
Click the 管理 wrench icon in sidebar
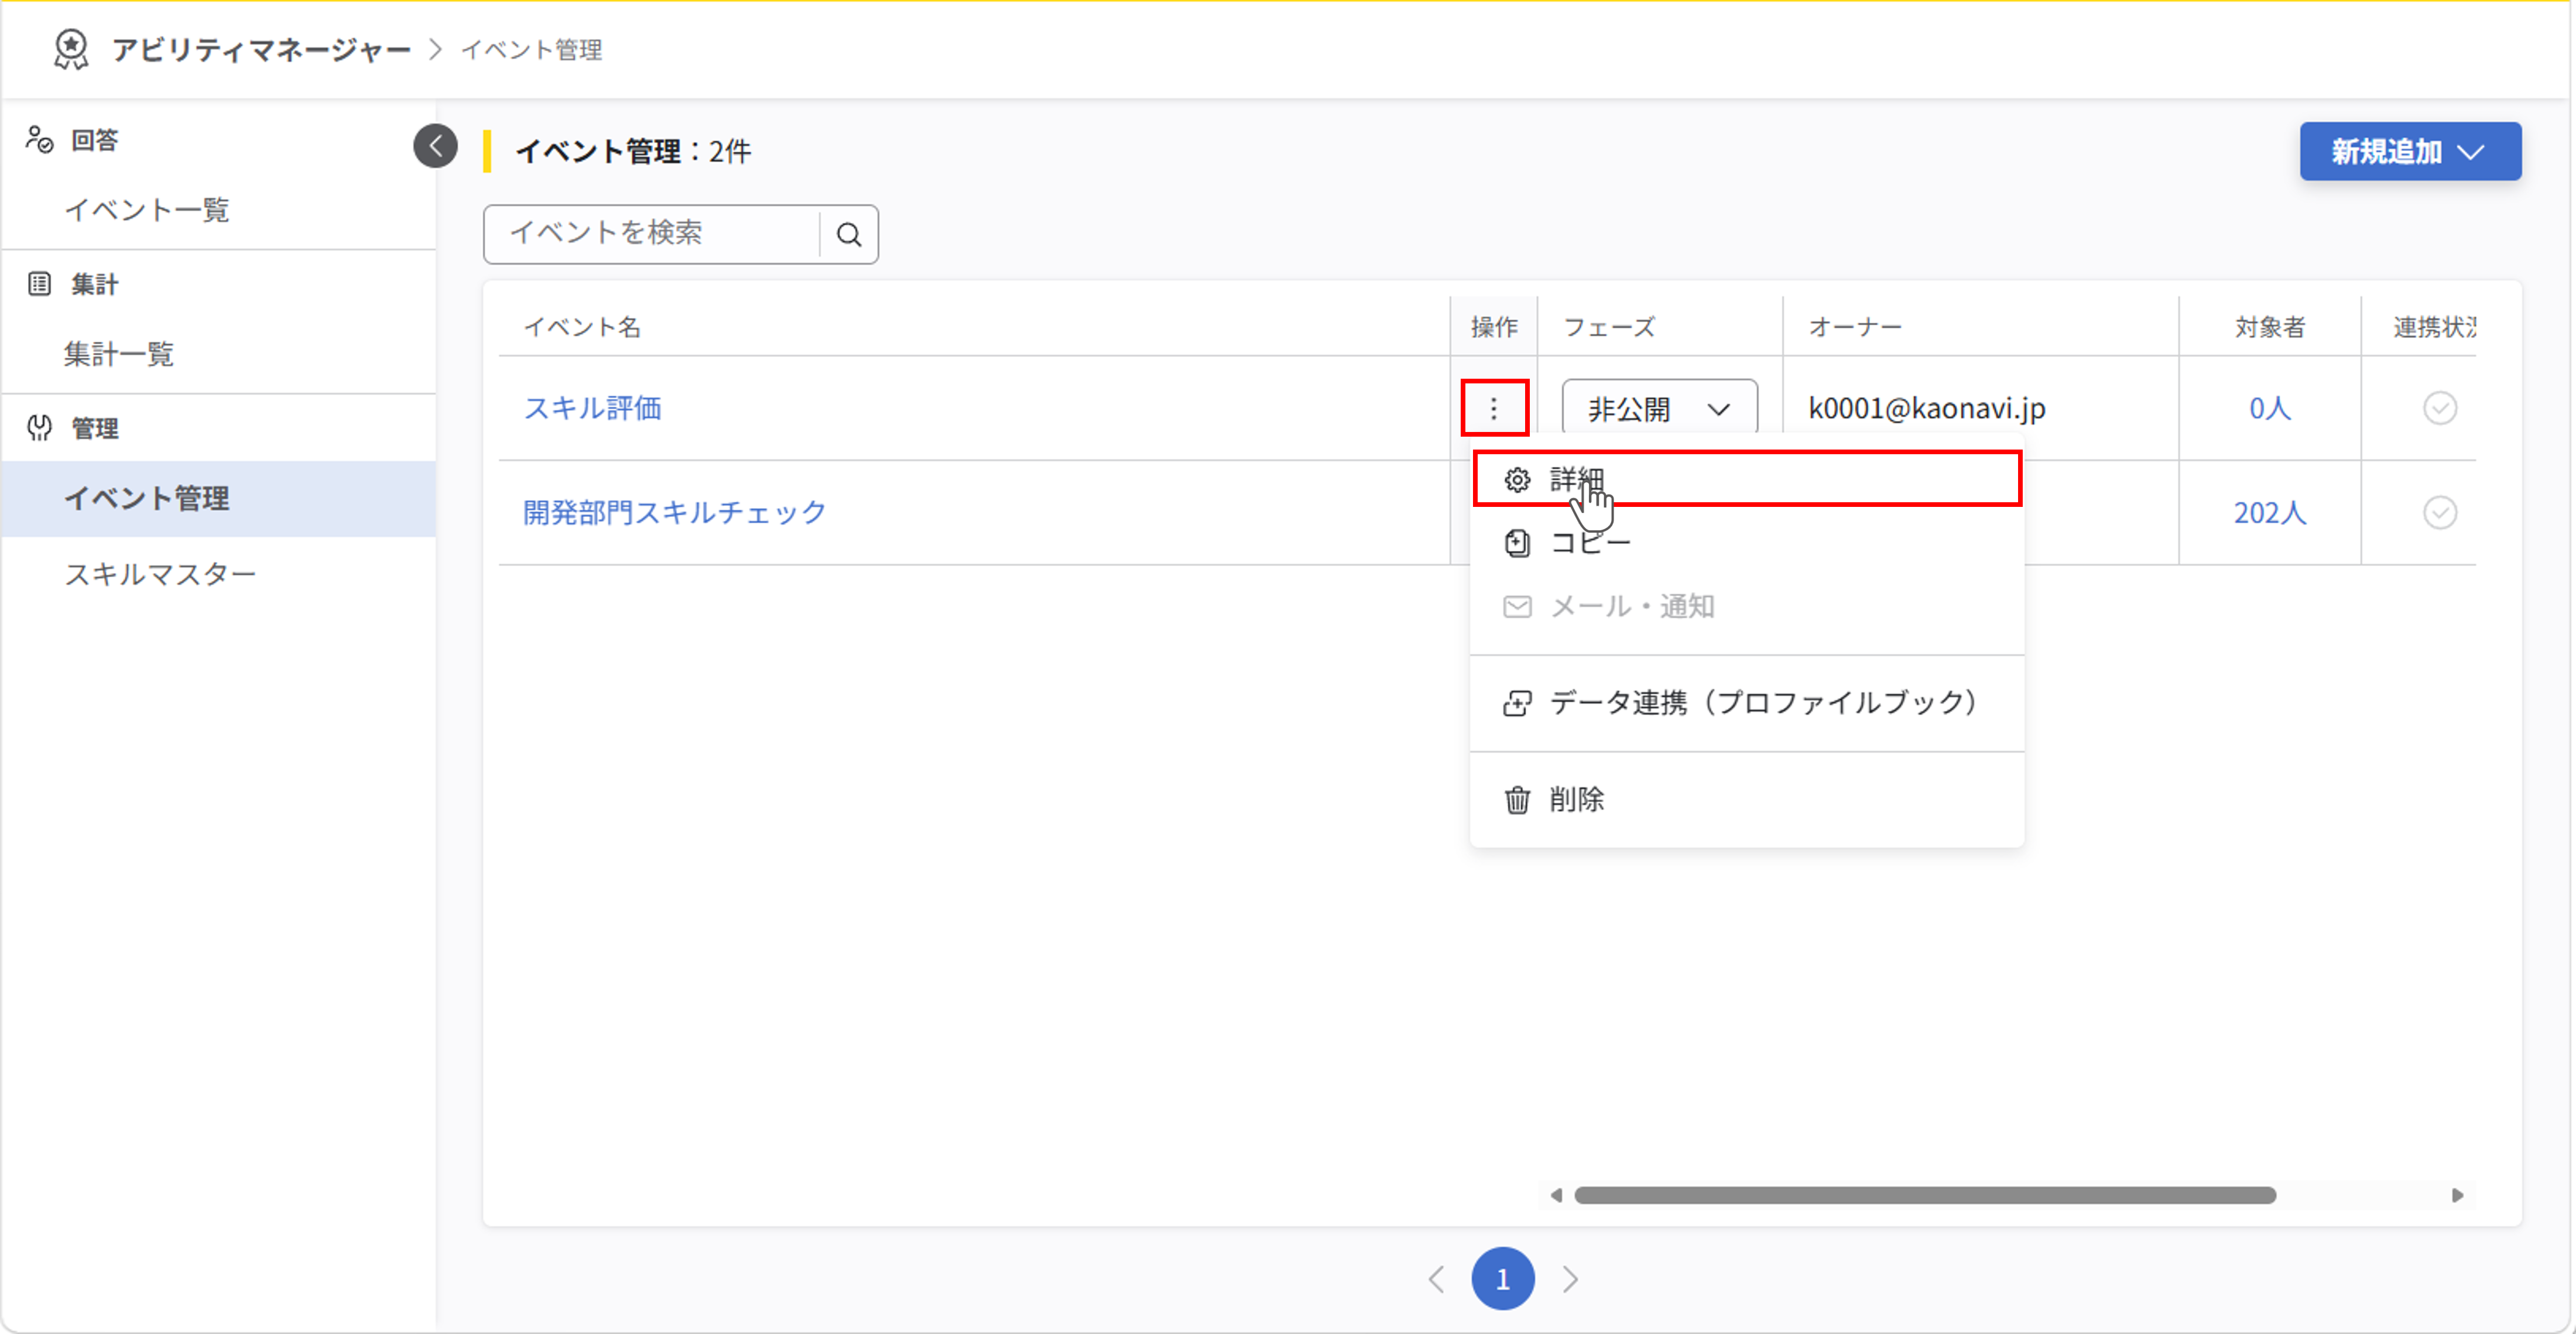coord(39,428)
